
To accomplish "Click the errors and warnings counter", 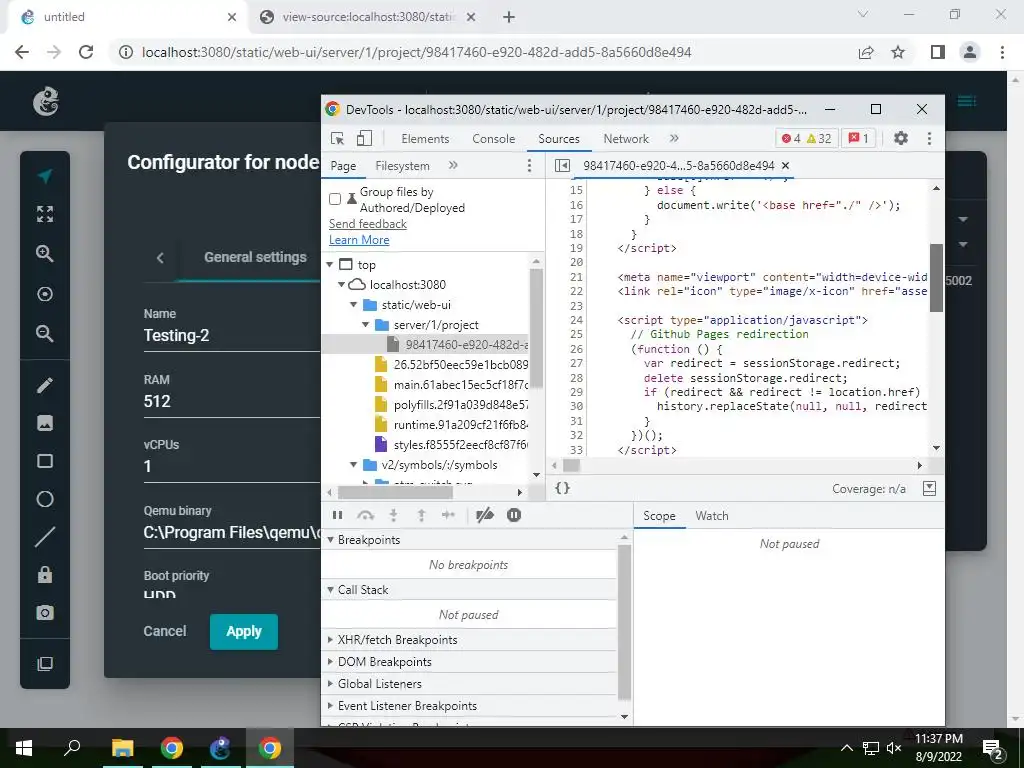I will (807, 138).
